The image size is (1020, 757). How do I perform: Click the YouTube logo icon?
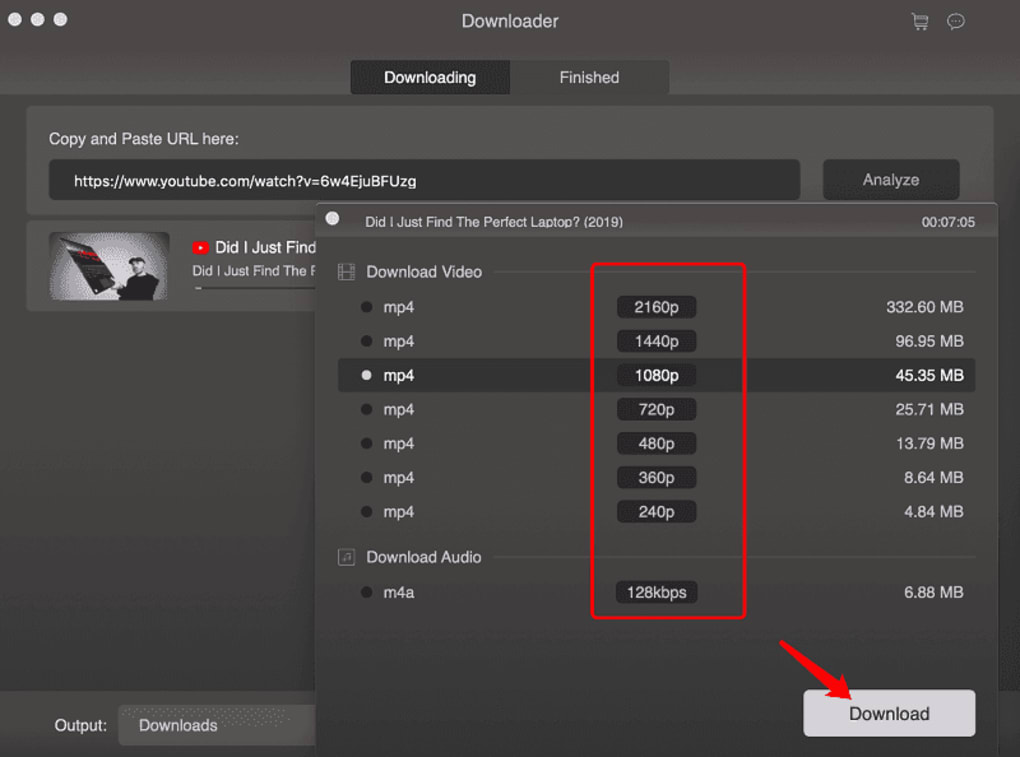coord(201,247)
